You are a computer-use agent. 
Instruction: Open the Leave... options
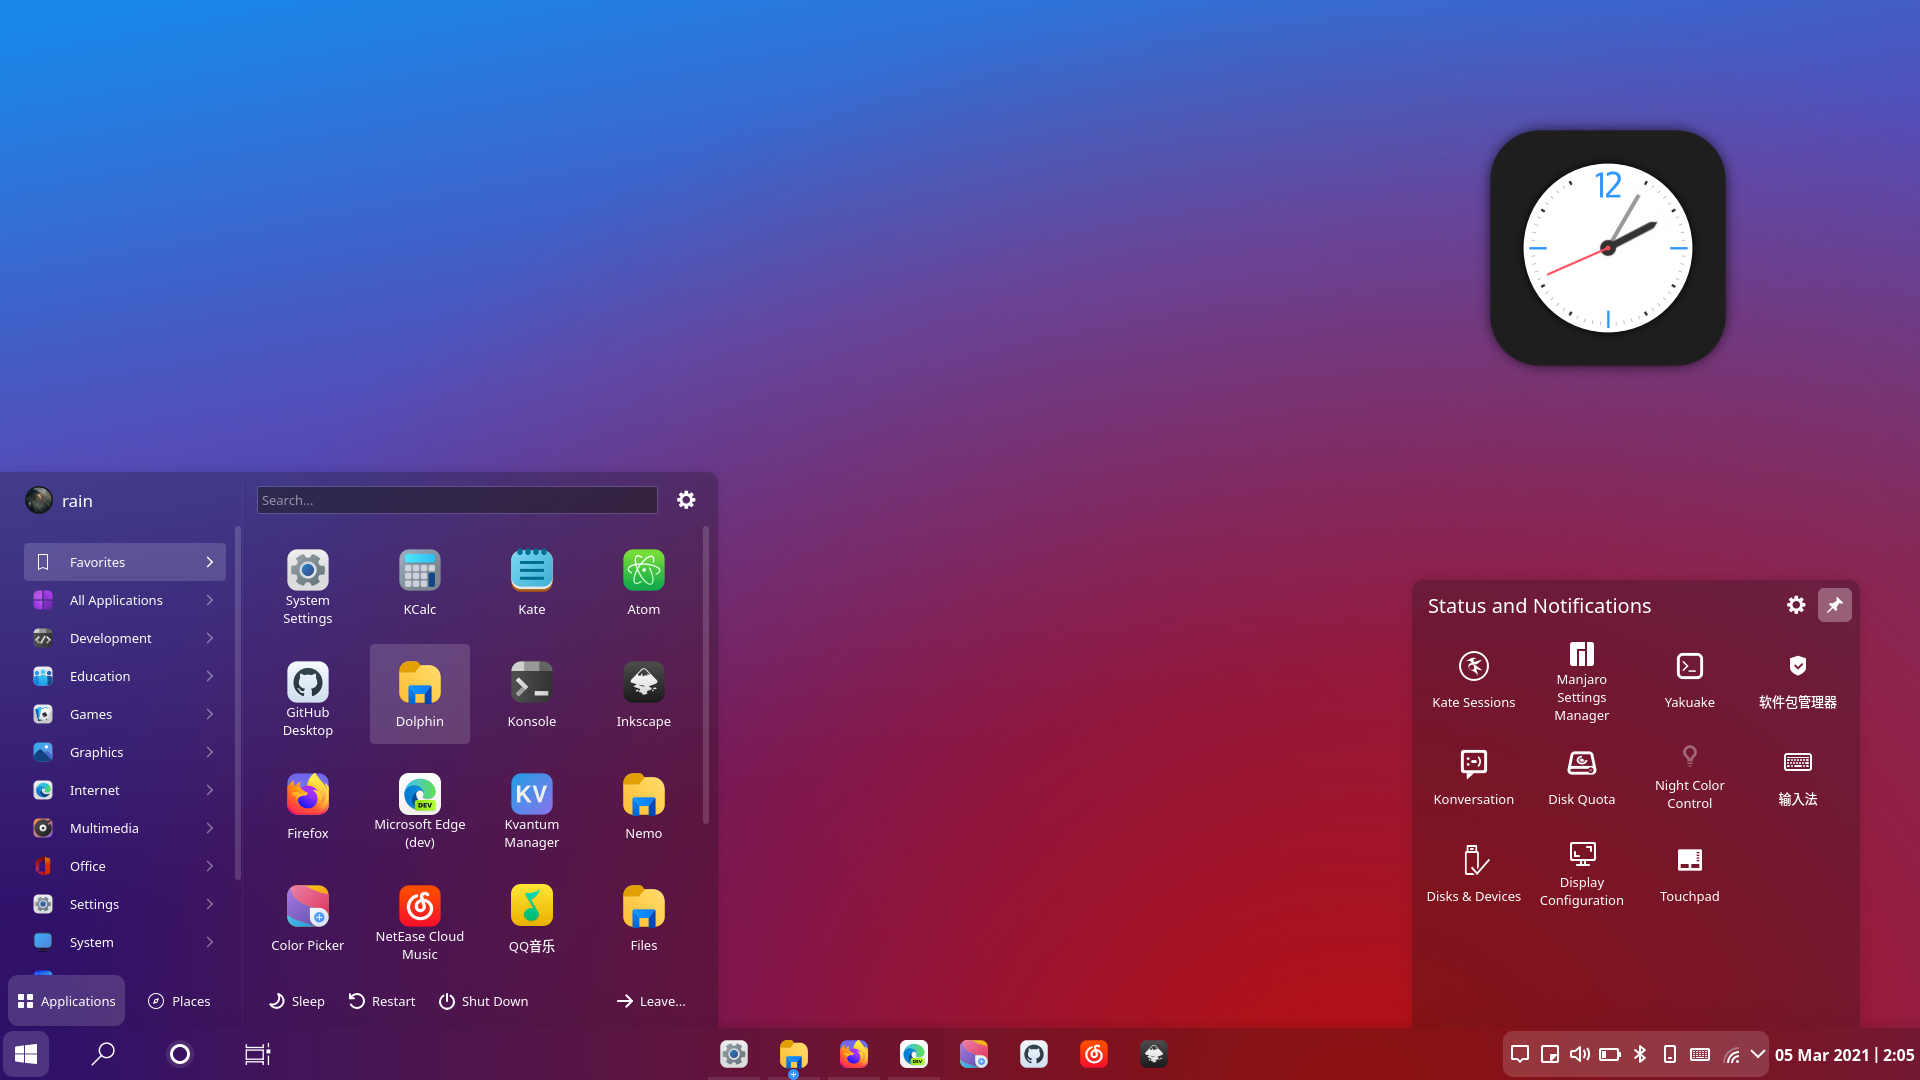click(x=651, y=1001)
